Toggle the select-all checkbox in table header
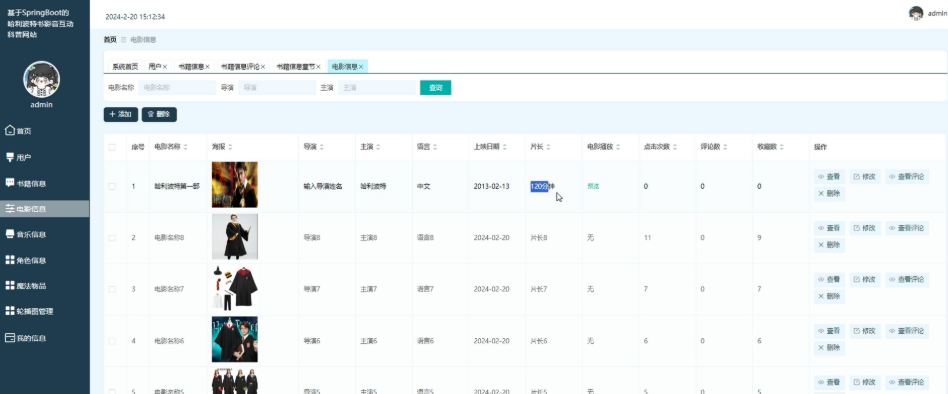Image resolution: width=948 pixels, height=394 pixels. (x=112, y=147)
